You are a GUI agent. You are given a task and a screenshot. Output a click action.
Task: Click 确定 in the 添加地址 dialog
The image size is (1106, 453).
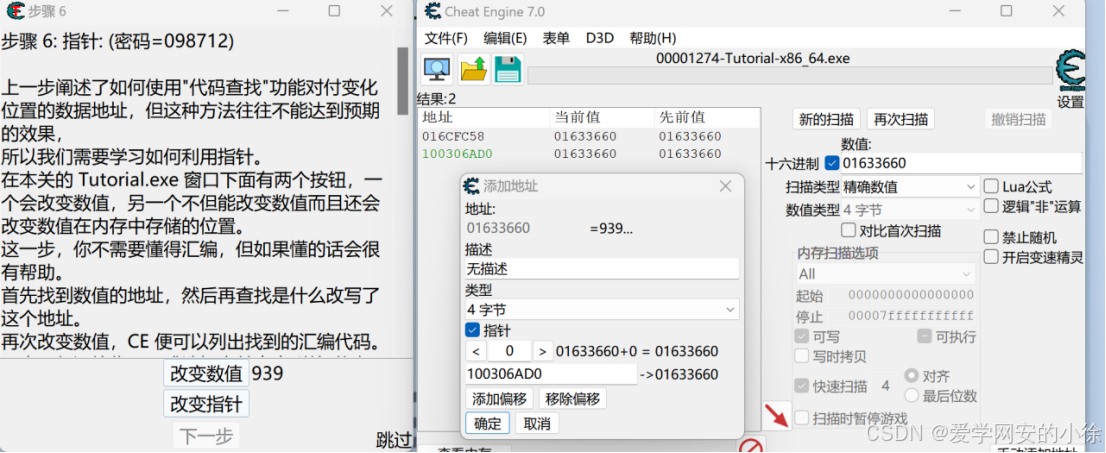pyautogui.click(x=487, y=423)
